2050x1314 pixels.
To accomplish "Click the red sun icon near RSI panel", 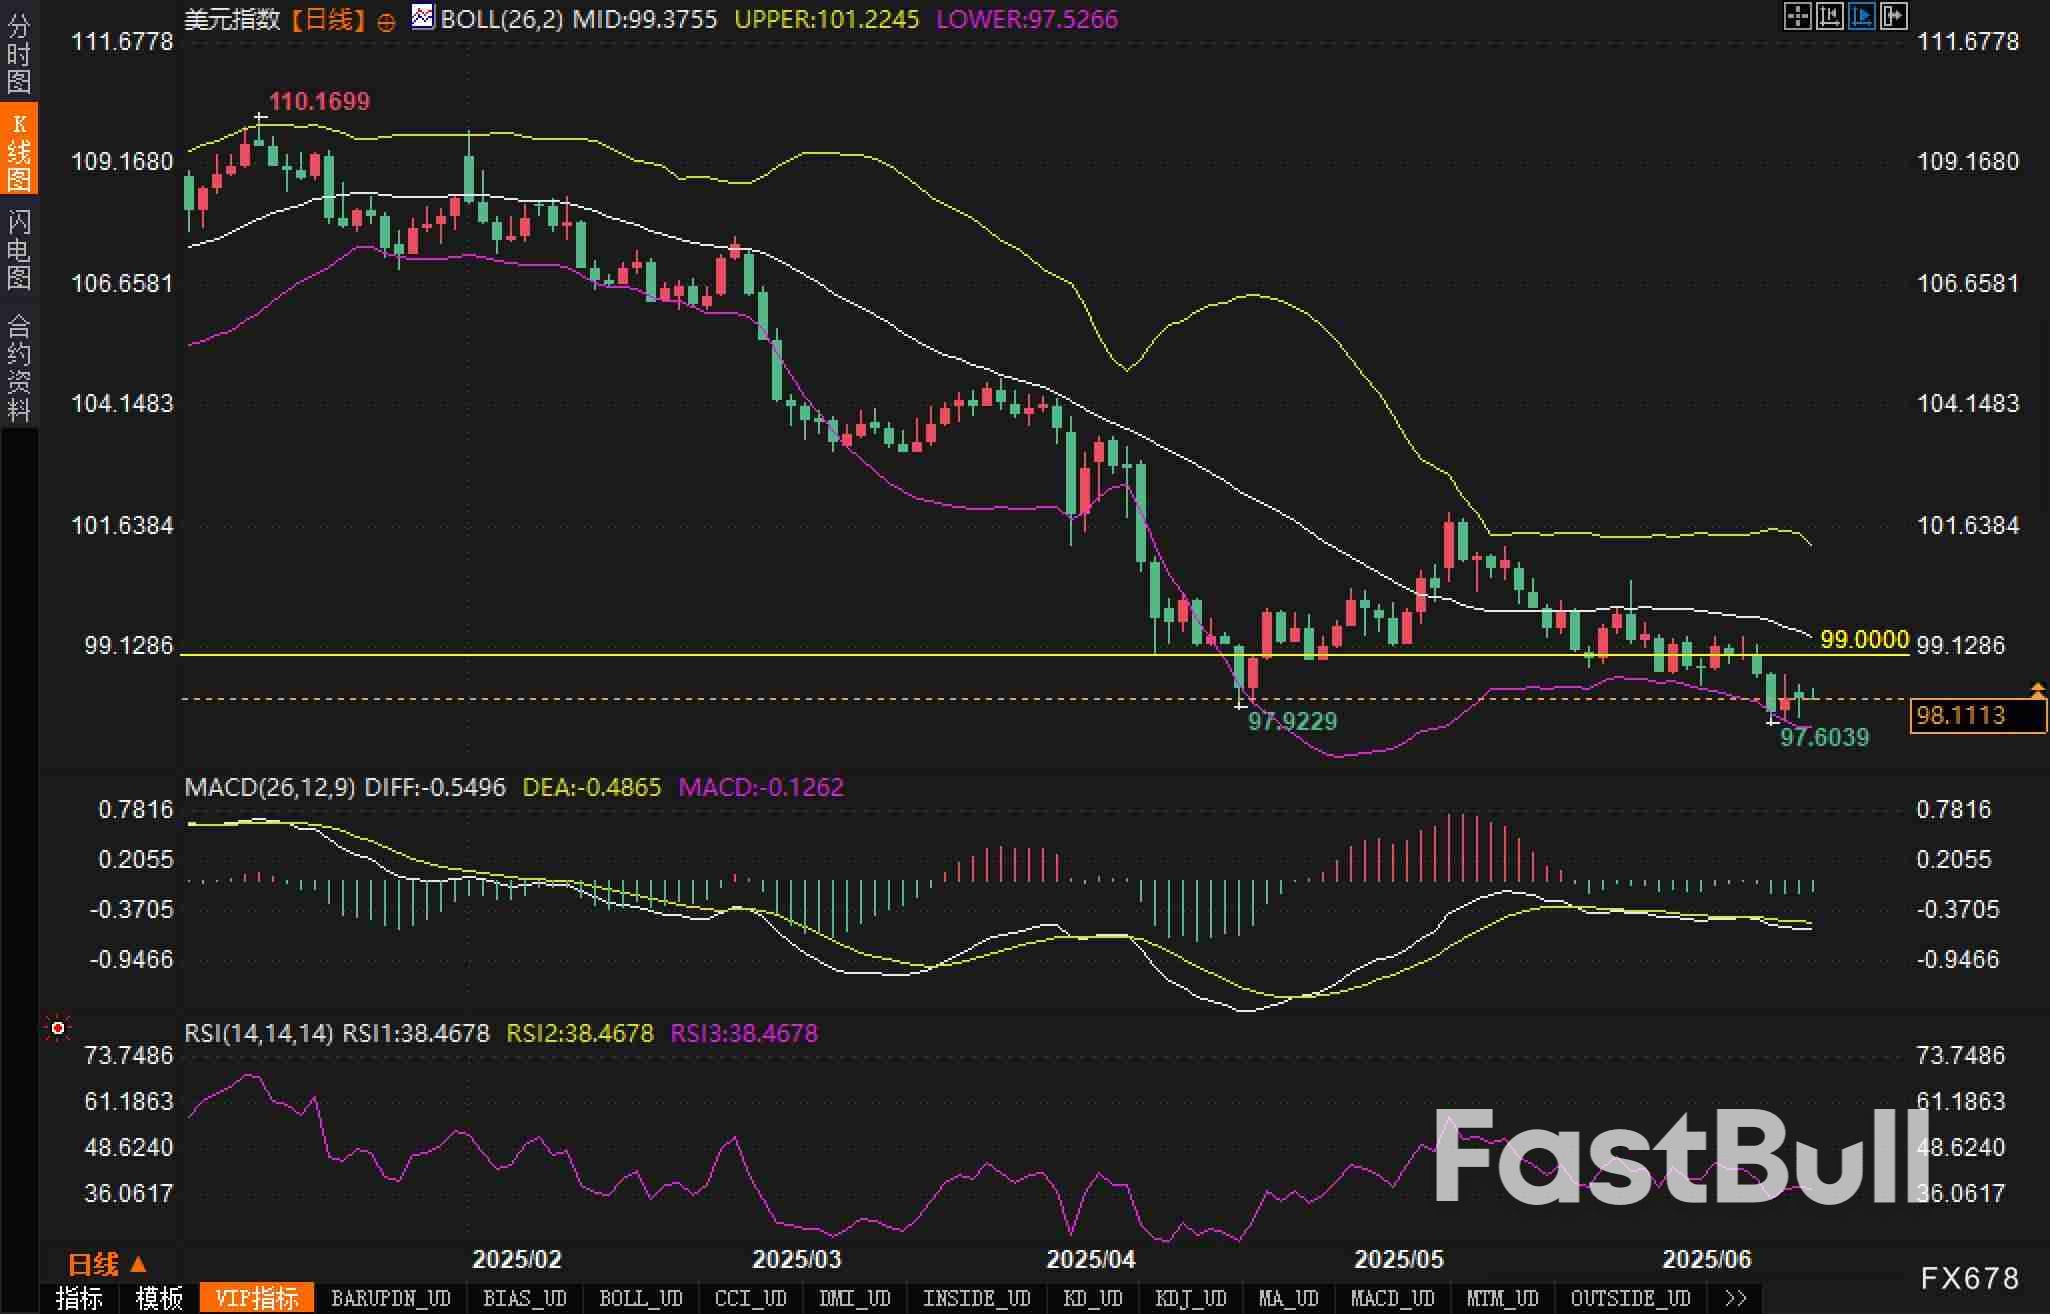I will pyautogui.click(x=58, y=1028).
